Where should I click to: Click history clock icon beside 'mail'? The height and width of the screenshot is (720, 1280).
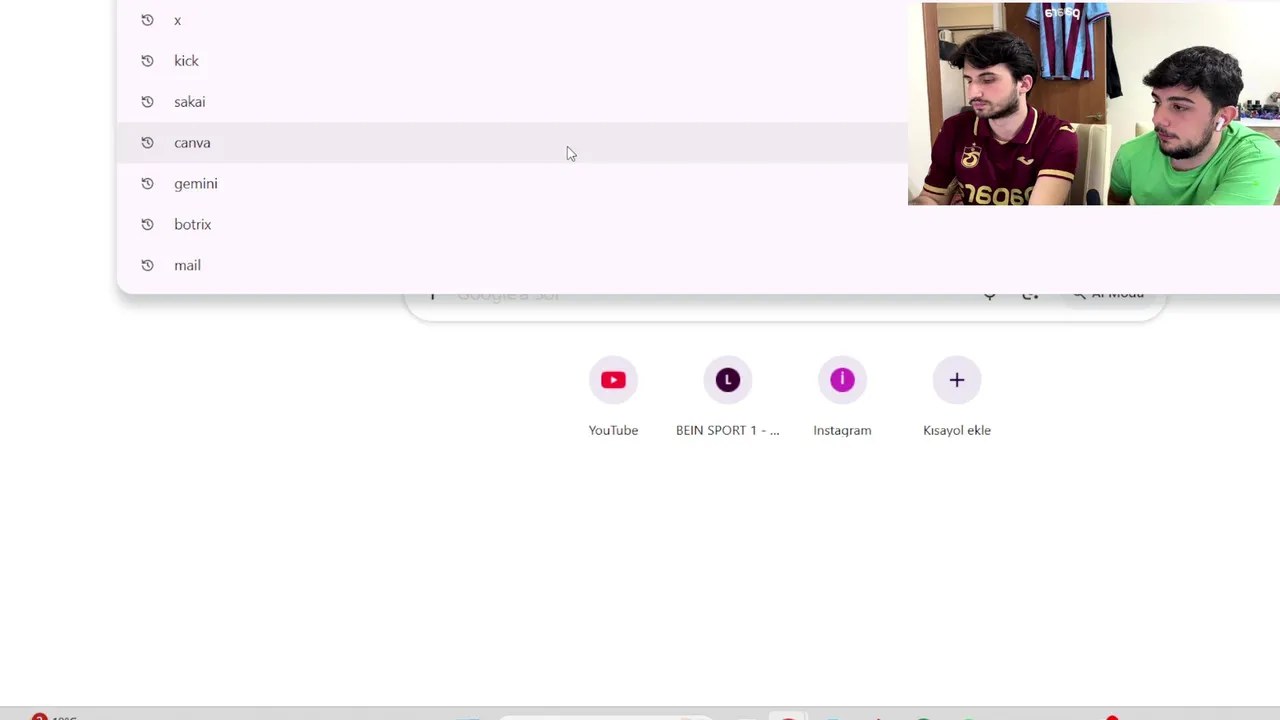pos(147,266)
